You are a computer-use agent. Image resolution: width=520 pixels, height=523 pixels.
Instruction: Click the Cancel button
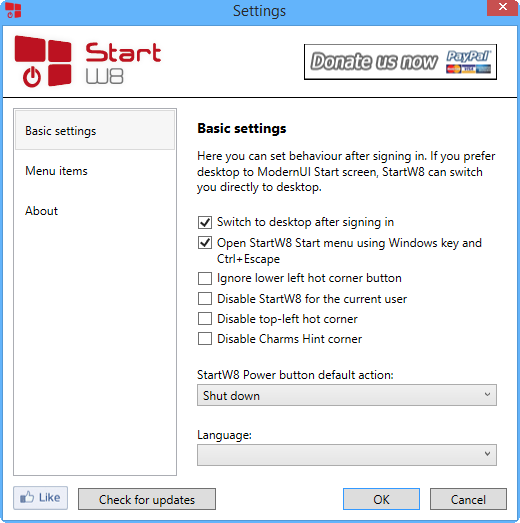point(468,499)
